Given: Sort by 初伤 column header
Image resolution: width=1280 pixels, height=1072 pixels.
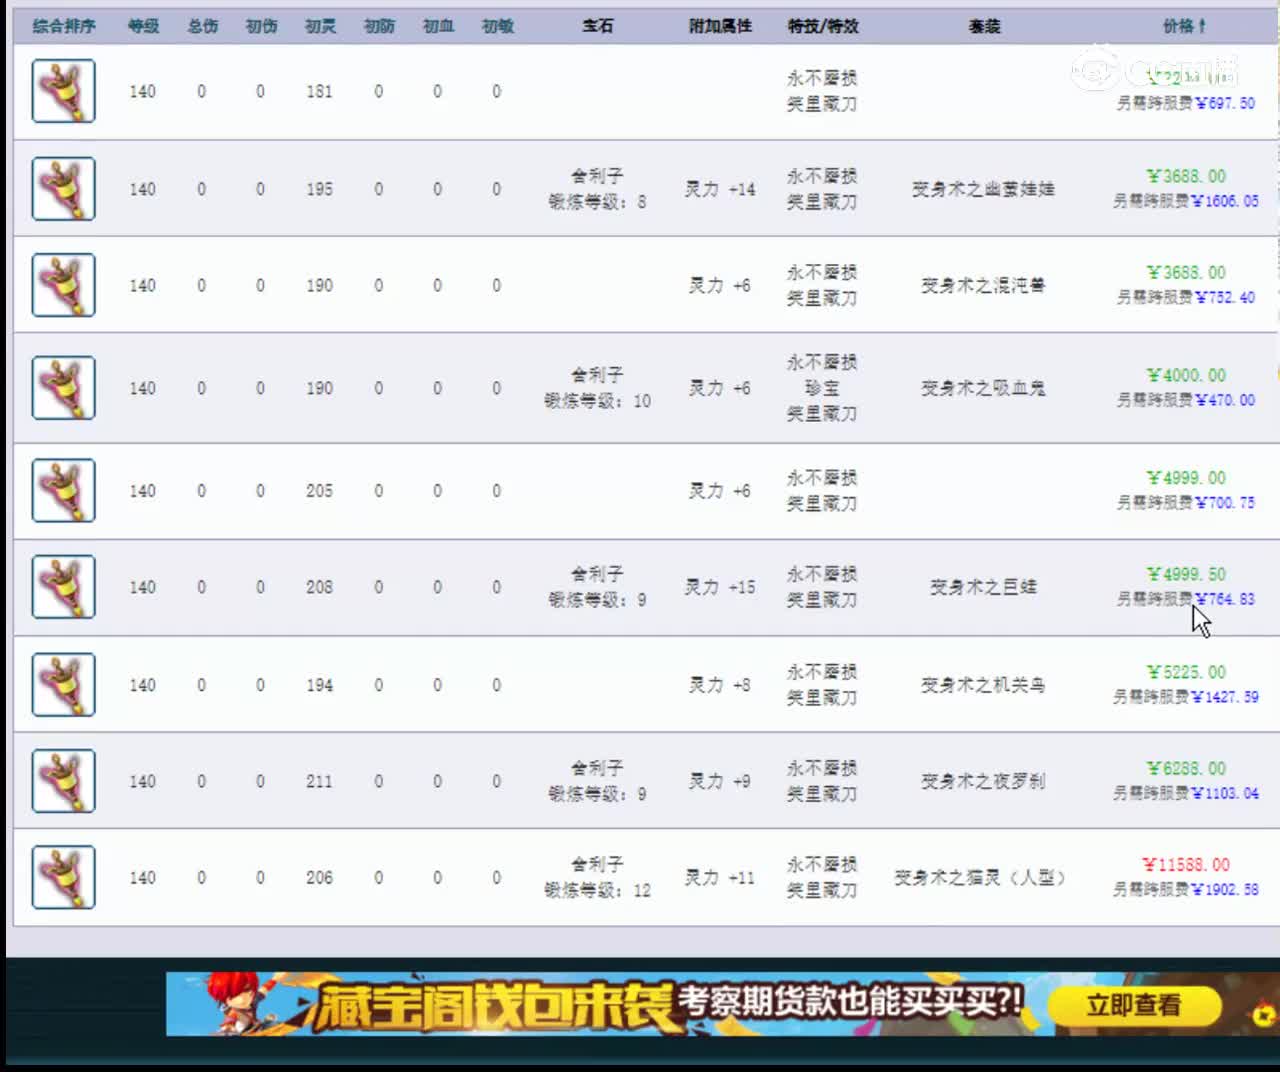Looking at the screenshot, I should tap(261, 26).
